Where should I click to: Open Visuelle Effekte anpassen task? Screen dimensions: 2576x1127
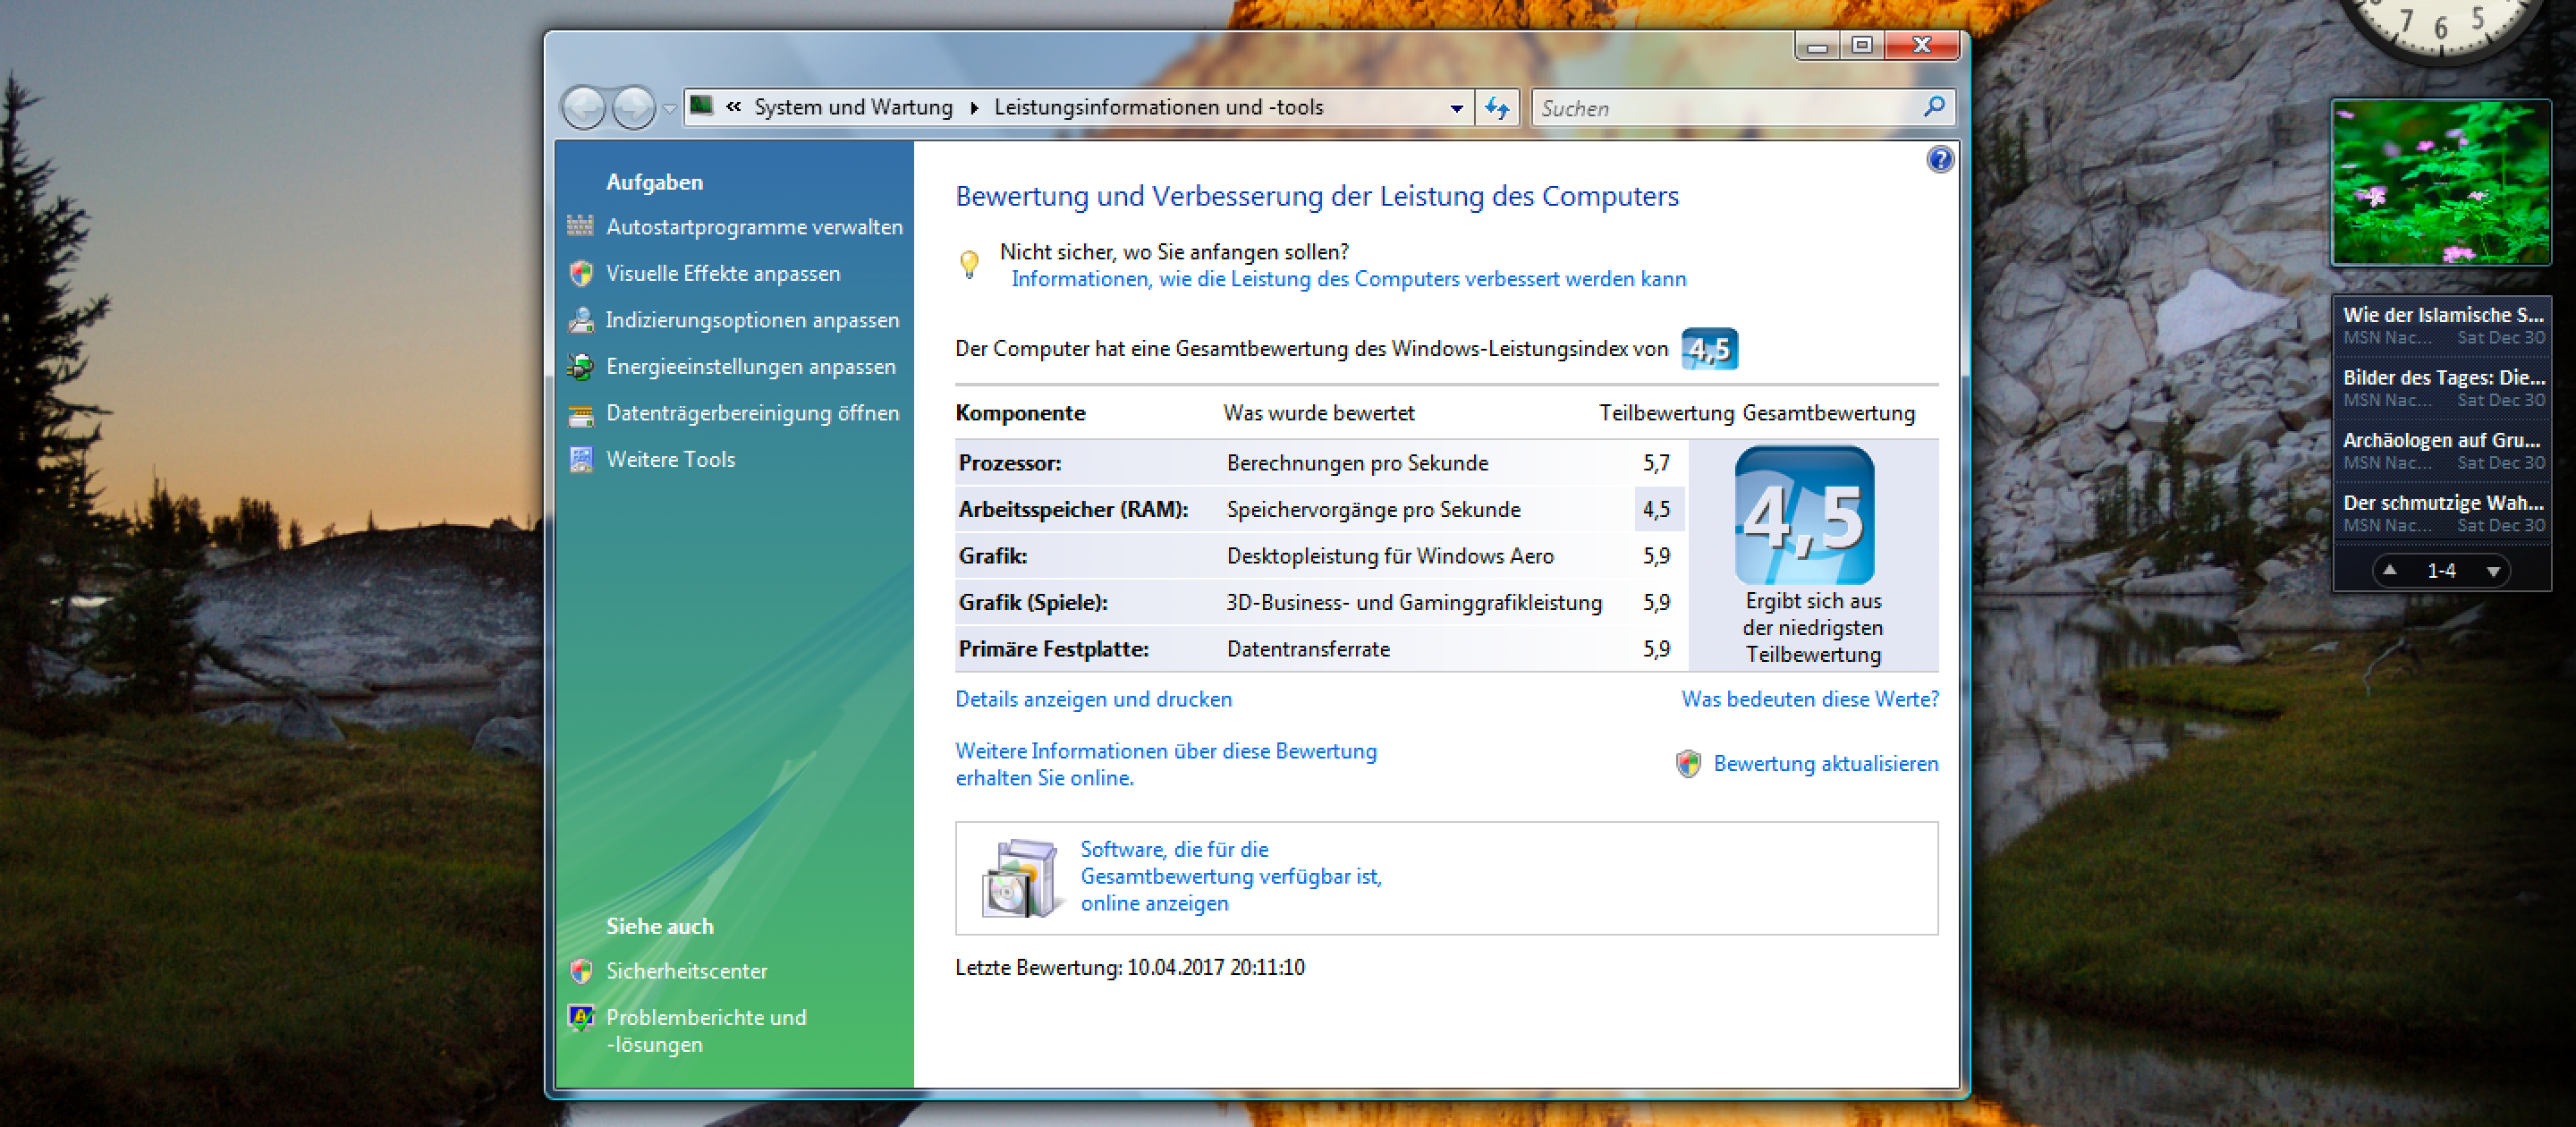(x=722, y=273)
